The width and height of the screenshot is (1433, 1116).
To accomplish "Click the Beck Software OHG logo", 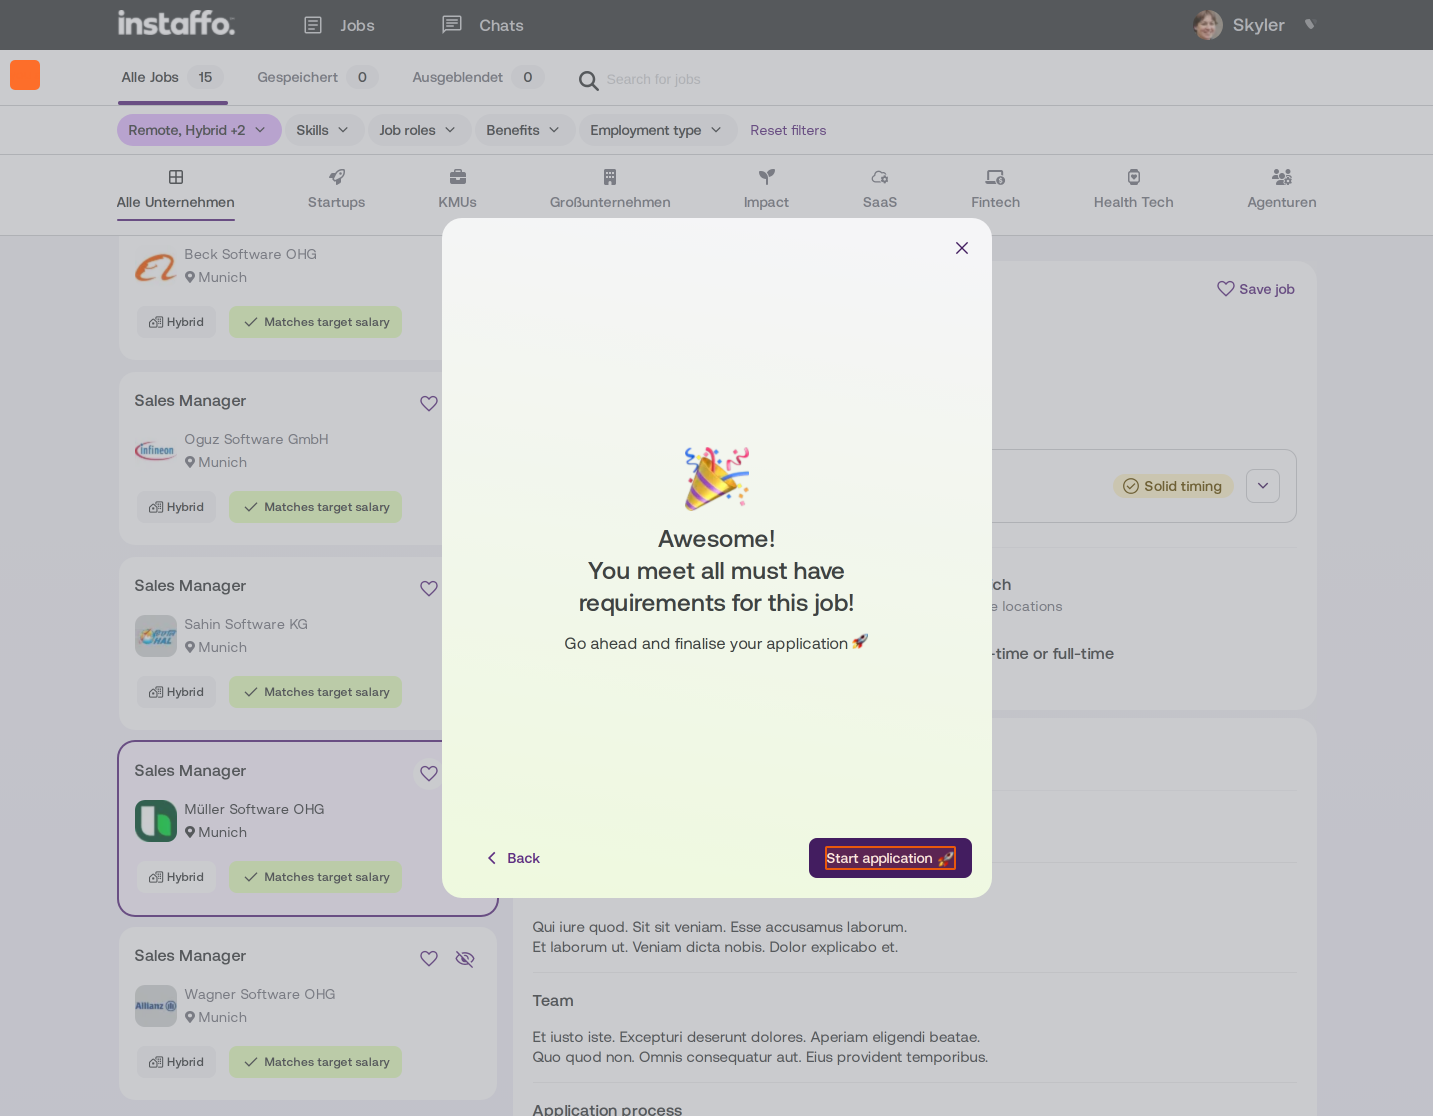I will pos(156,266).
